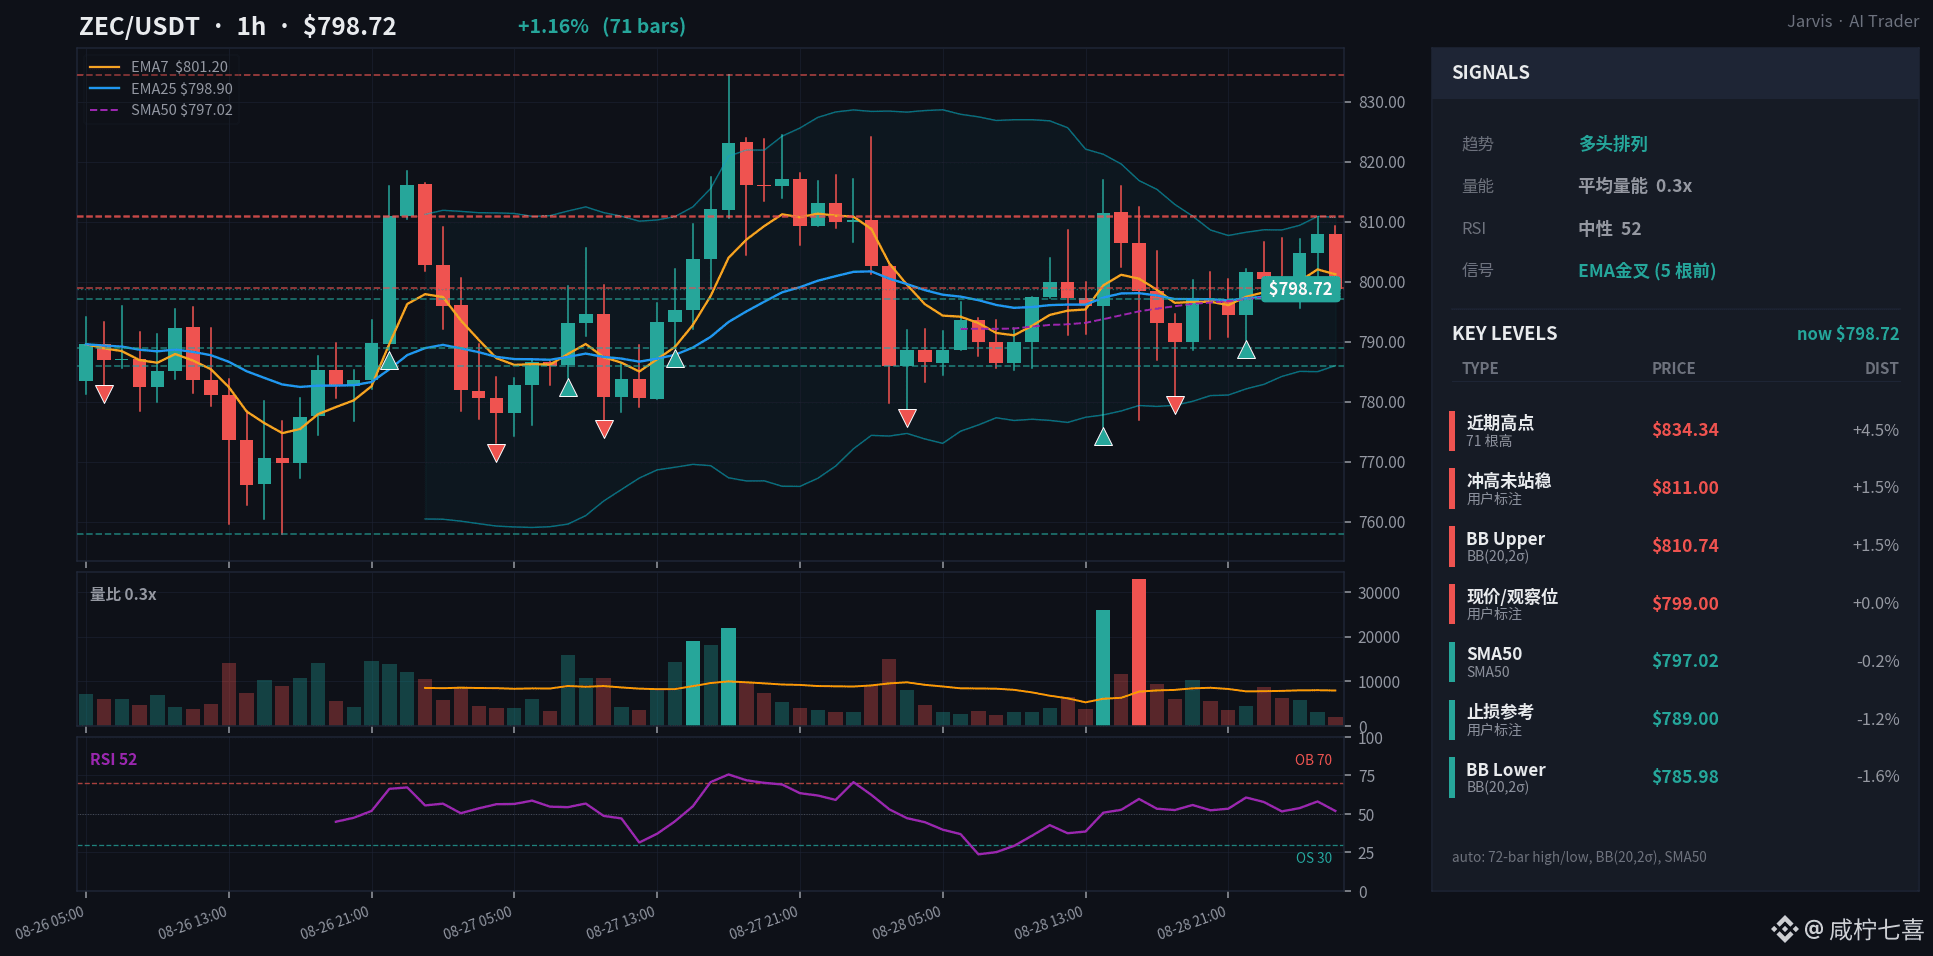Click the blue EMA25 legend line
Screen dimensions: 1933x956
104,89
